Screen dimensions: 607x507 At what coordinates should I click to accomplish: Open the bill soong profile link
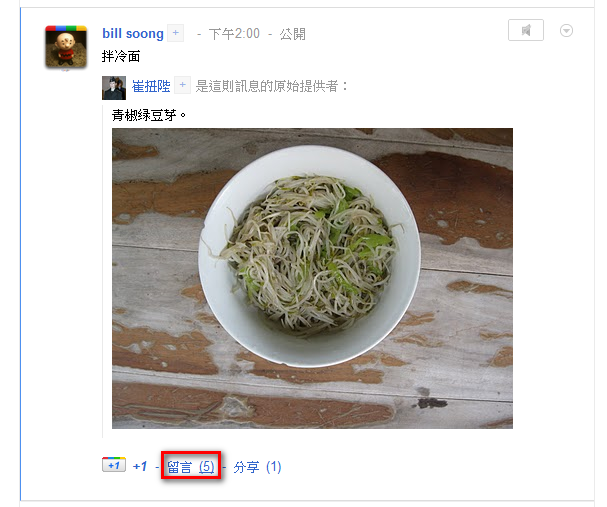click(133, 34)
